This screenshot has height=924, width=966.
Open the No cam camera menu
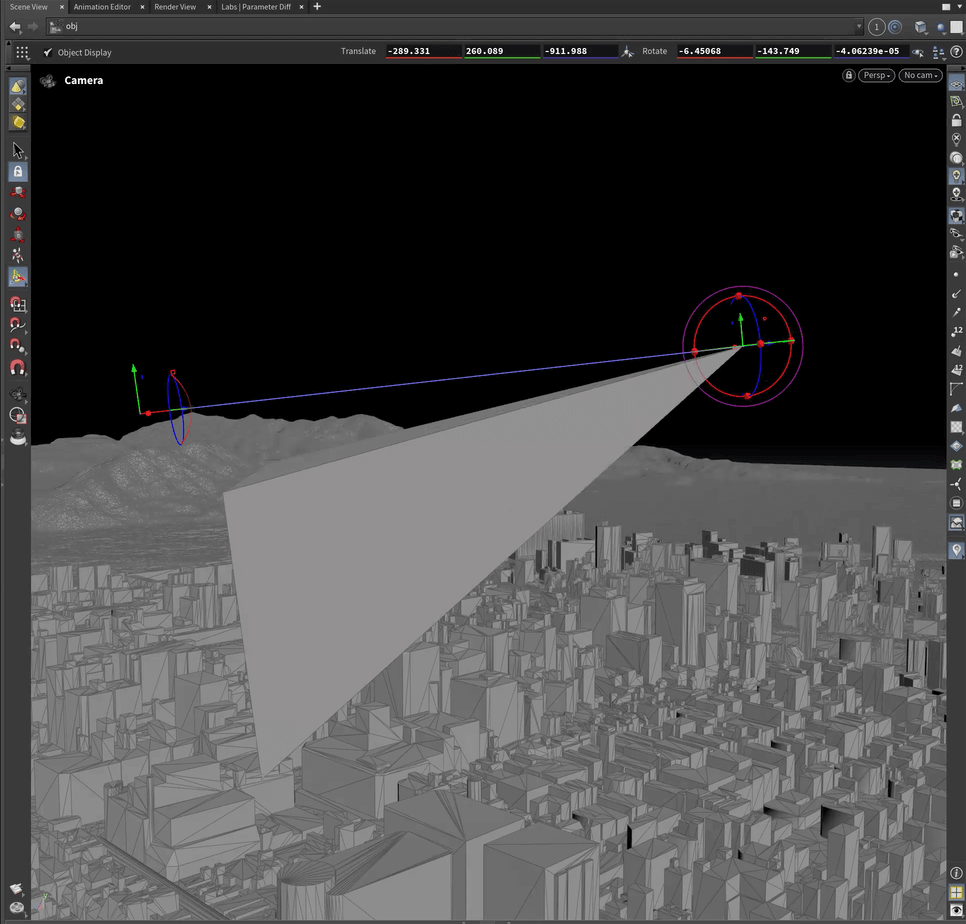tap(920, 76)
